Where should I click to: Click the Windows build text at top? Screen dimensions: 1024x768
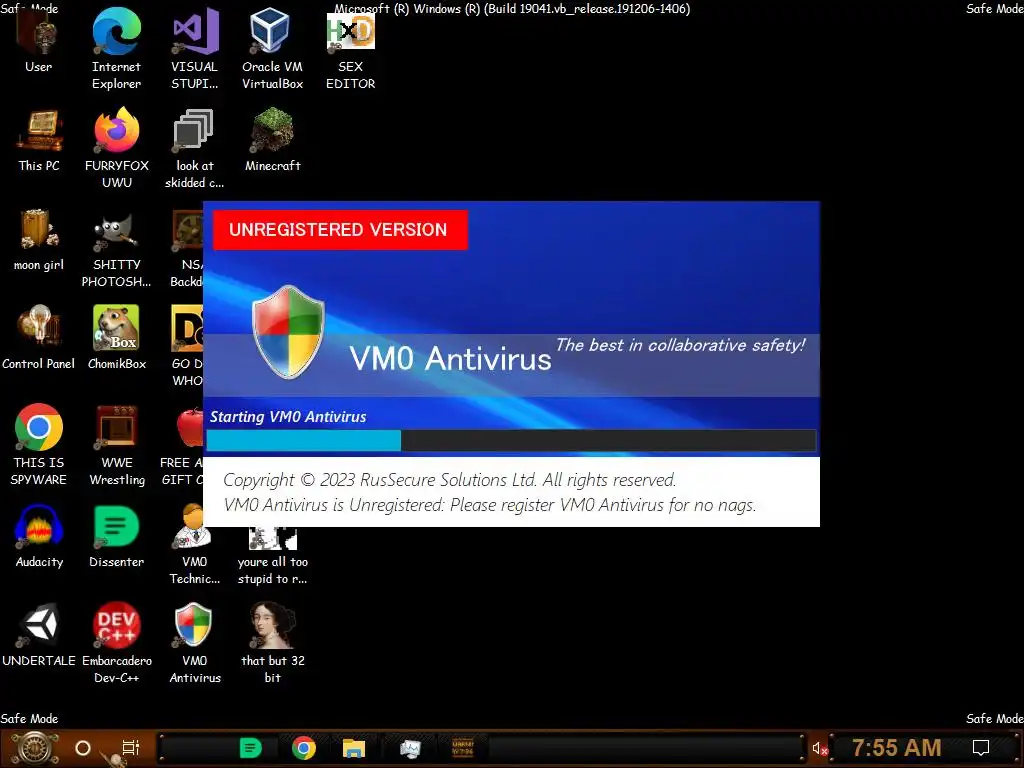tap(512, 8)
